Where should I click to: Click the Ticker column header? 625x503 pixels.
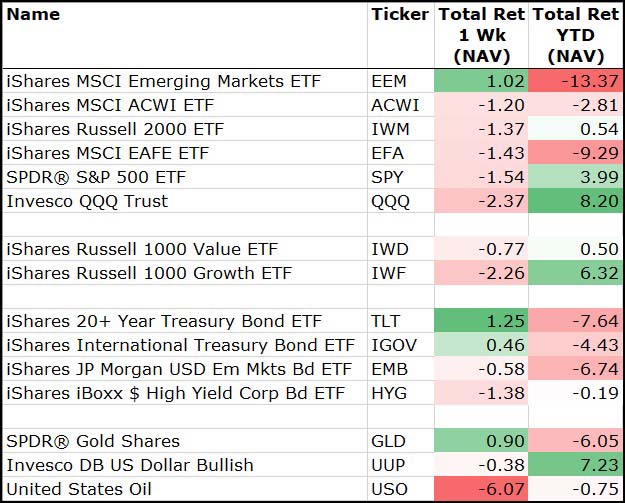click(x=399, y=14)
